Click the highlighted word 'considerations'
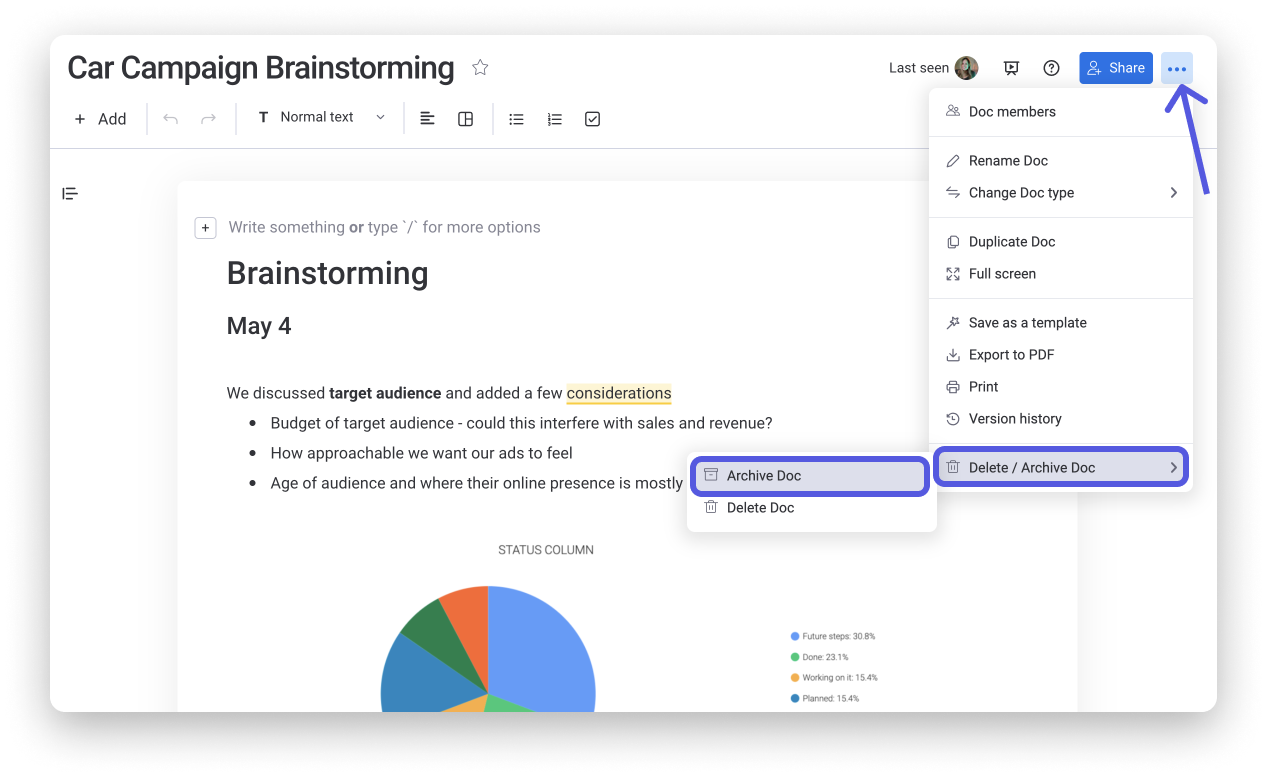Viewport: 1267px width, 777px height. point(619,393)
